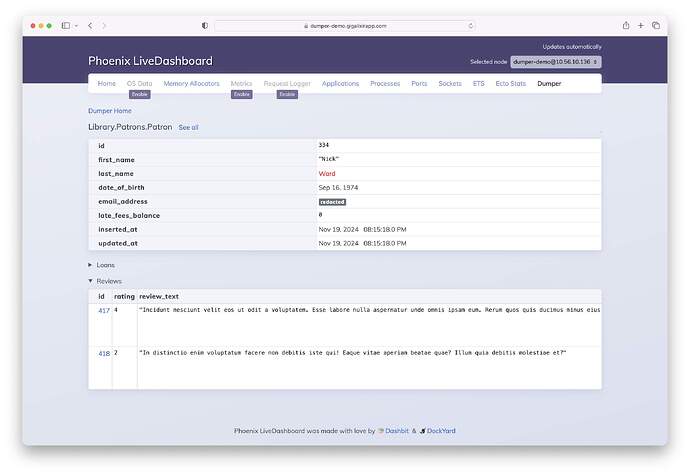The height and width of the screenshot is (474, 690).
Task: Click Enable badge under Metrics
Action: click(x=242, y=94)
